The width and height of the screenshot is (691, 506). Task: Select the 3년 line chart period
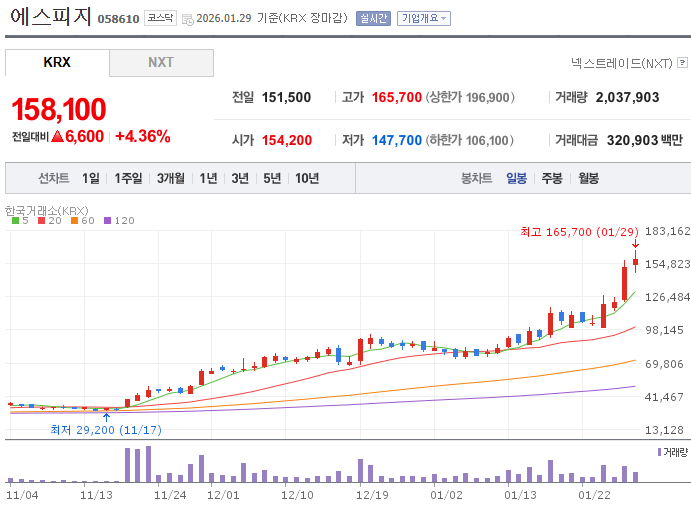(x=240, y=178)
